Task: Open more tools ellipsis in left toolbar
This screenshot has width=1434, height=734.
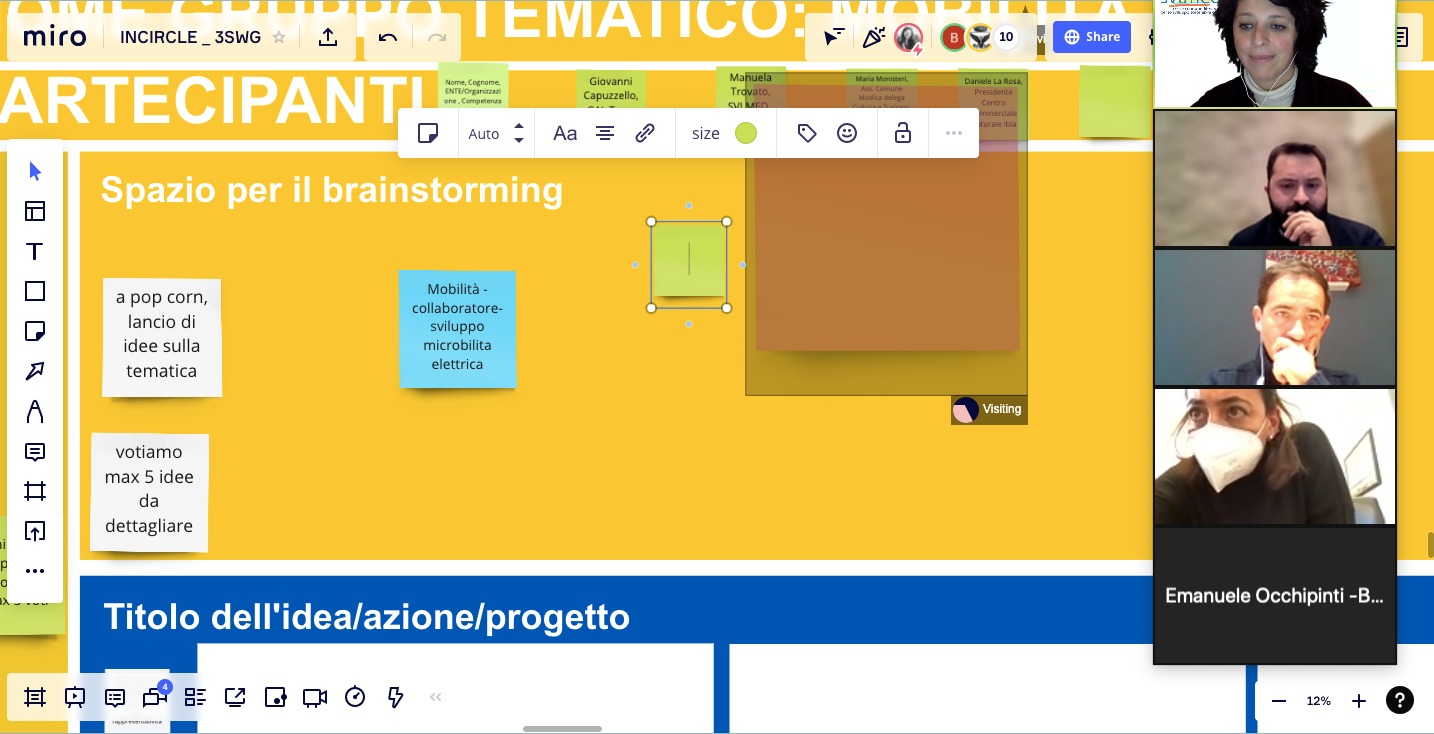Action: point(35,571)
